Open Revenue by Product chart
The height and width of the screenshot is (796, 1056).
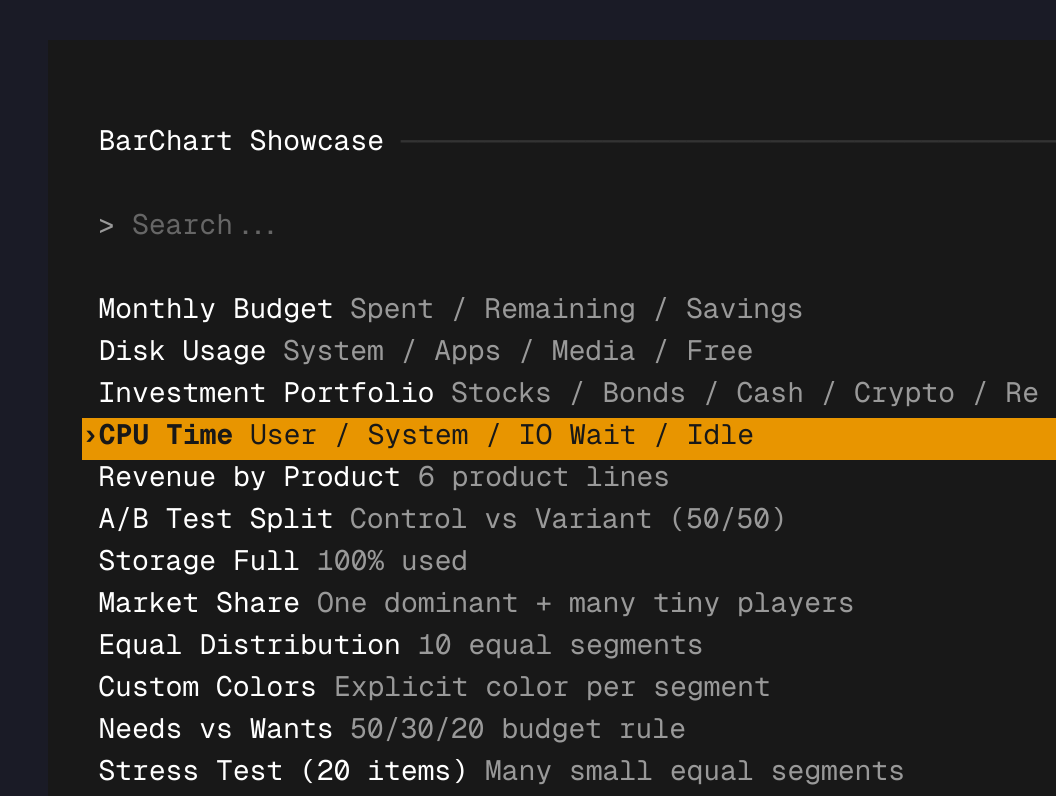point(249,477)
